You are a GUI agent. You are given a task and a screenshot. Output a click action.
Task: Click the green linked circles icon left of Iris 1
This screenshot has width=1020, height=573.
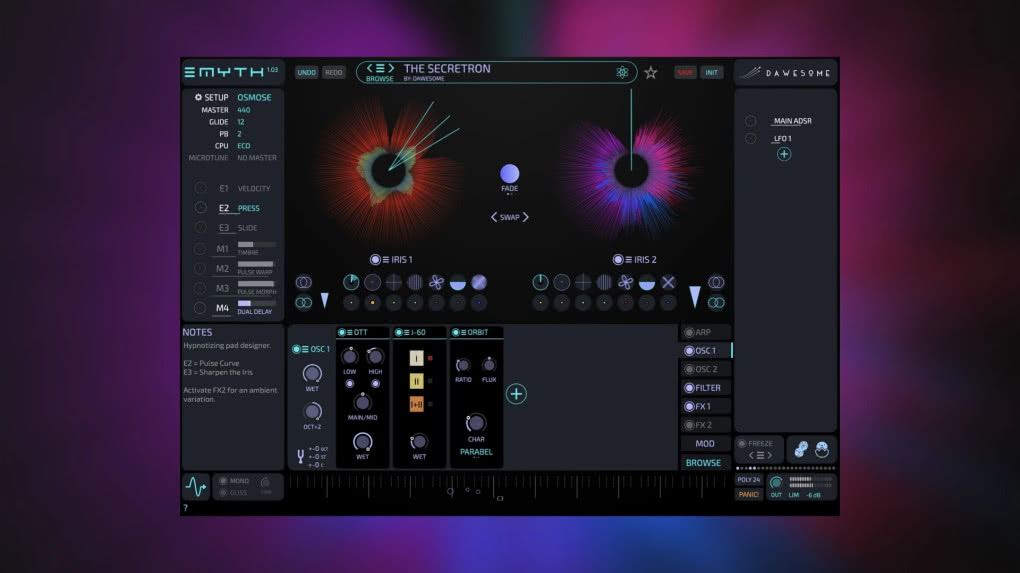[304, 302]
